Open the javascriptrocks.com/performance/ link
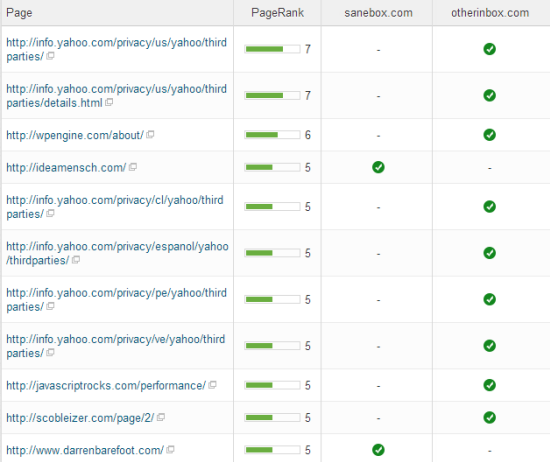 [106, 386]
